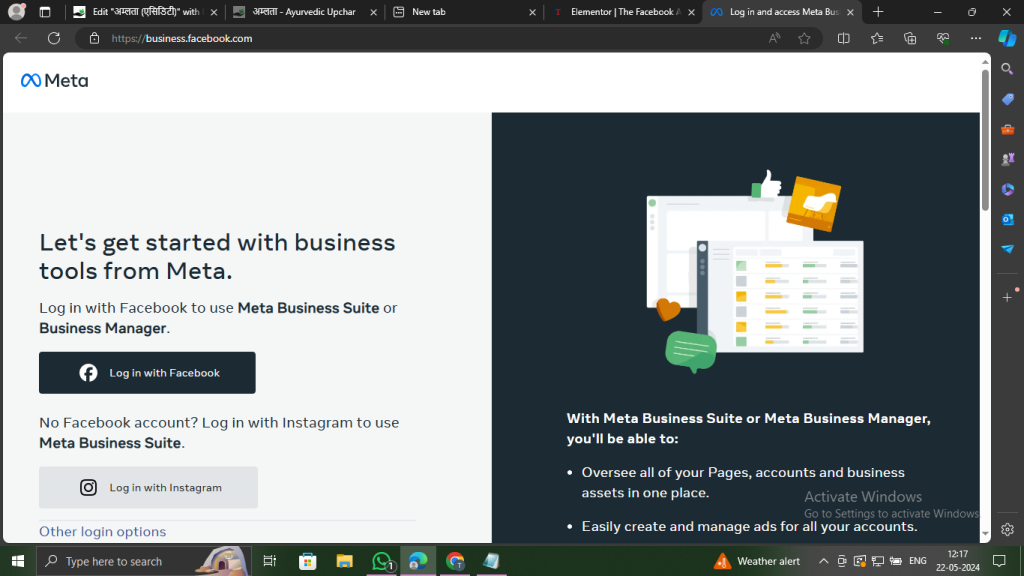Viewport: 1024px width, 576px height.
Task: Open the Windows Start menu
Action: (x=18, y=561)
